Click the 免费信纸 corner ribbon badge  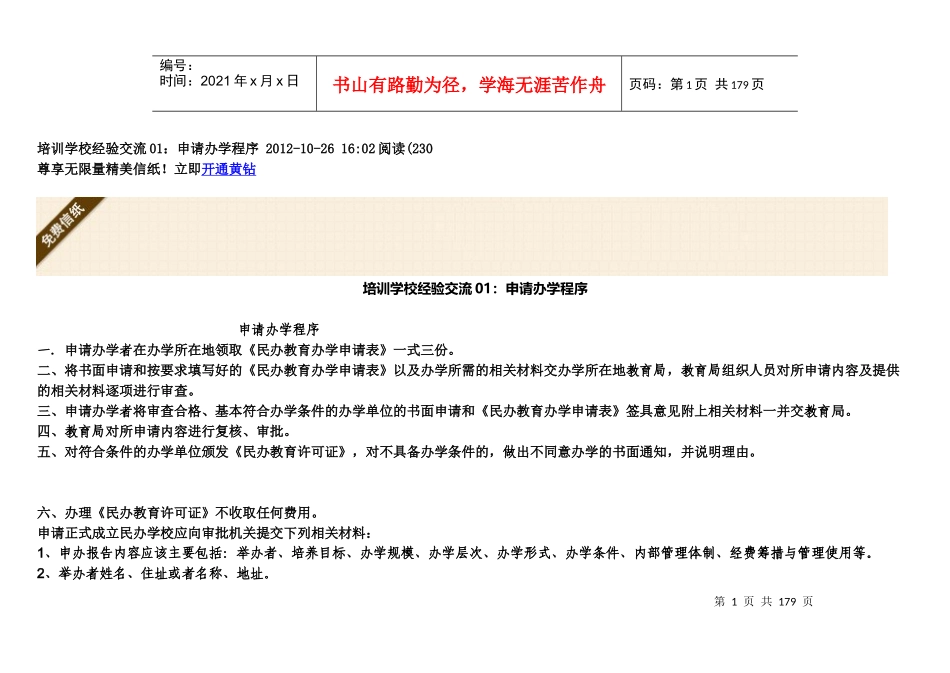pyautogui.click(x=64, y=227)
